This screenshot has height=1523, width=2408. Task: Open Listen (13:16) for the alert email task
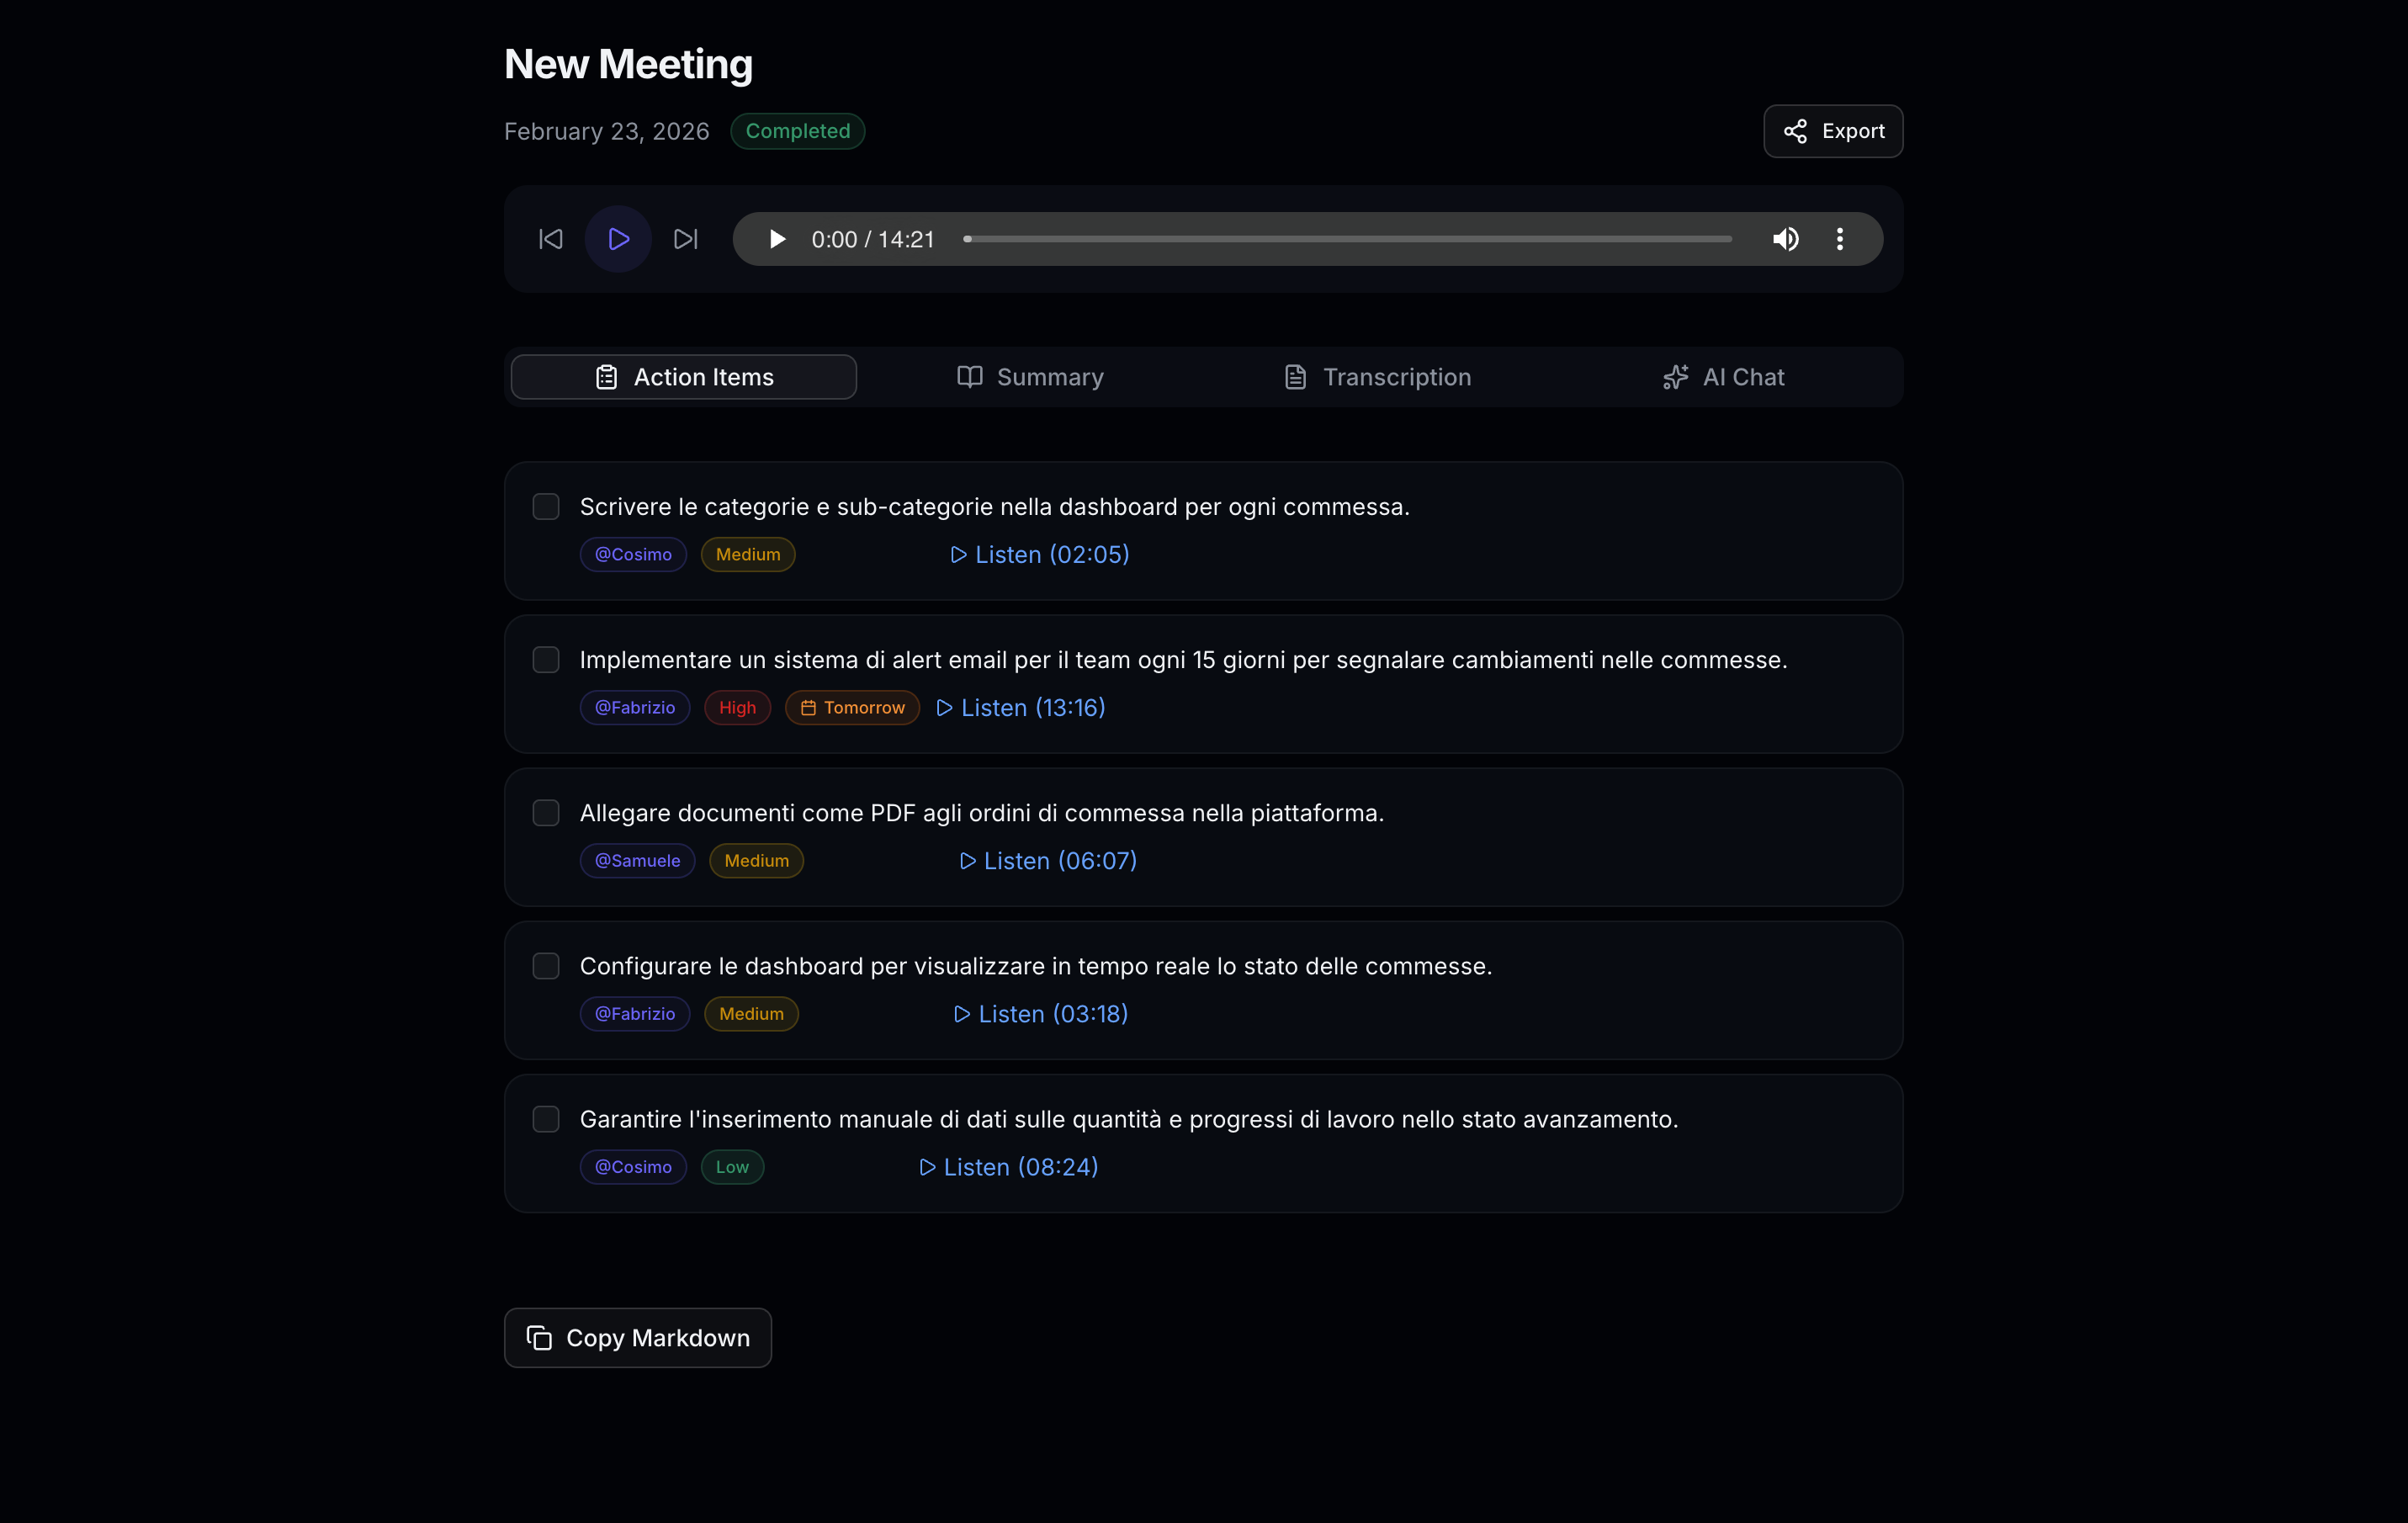point(1020,707)
